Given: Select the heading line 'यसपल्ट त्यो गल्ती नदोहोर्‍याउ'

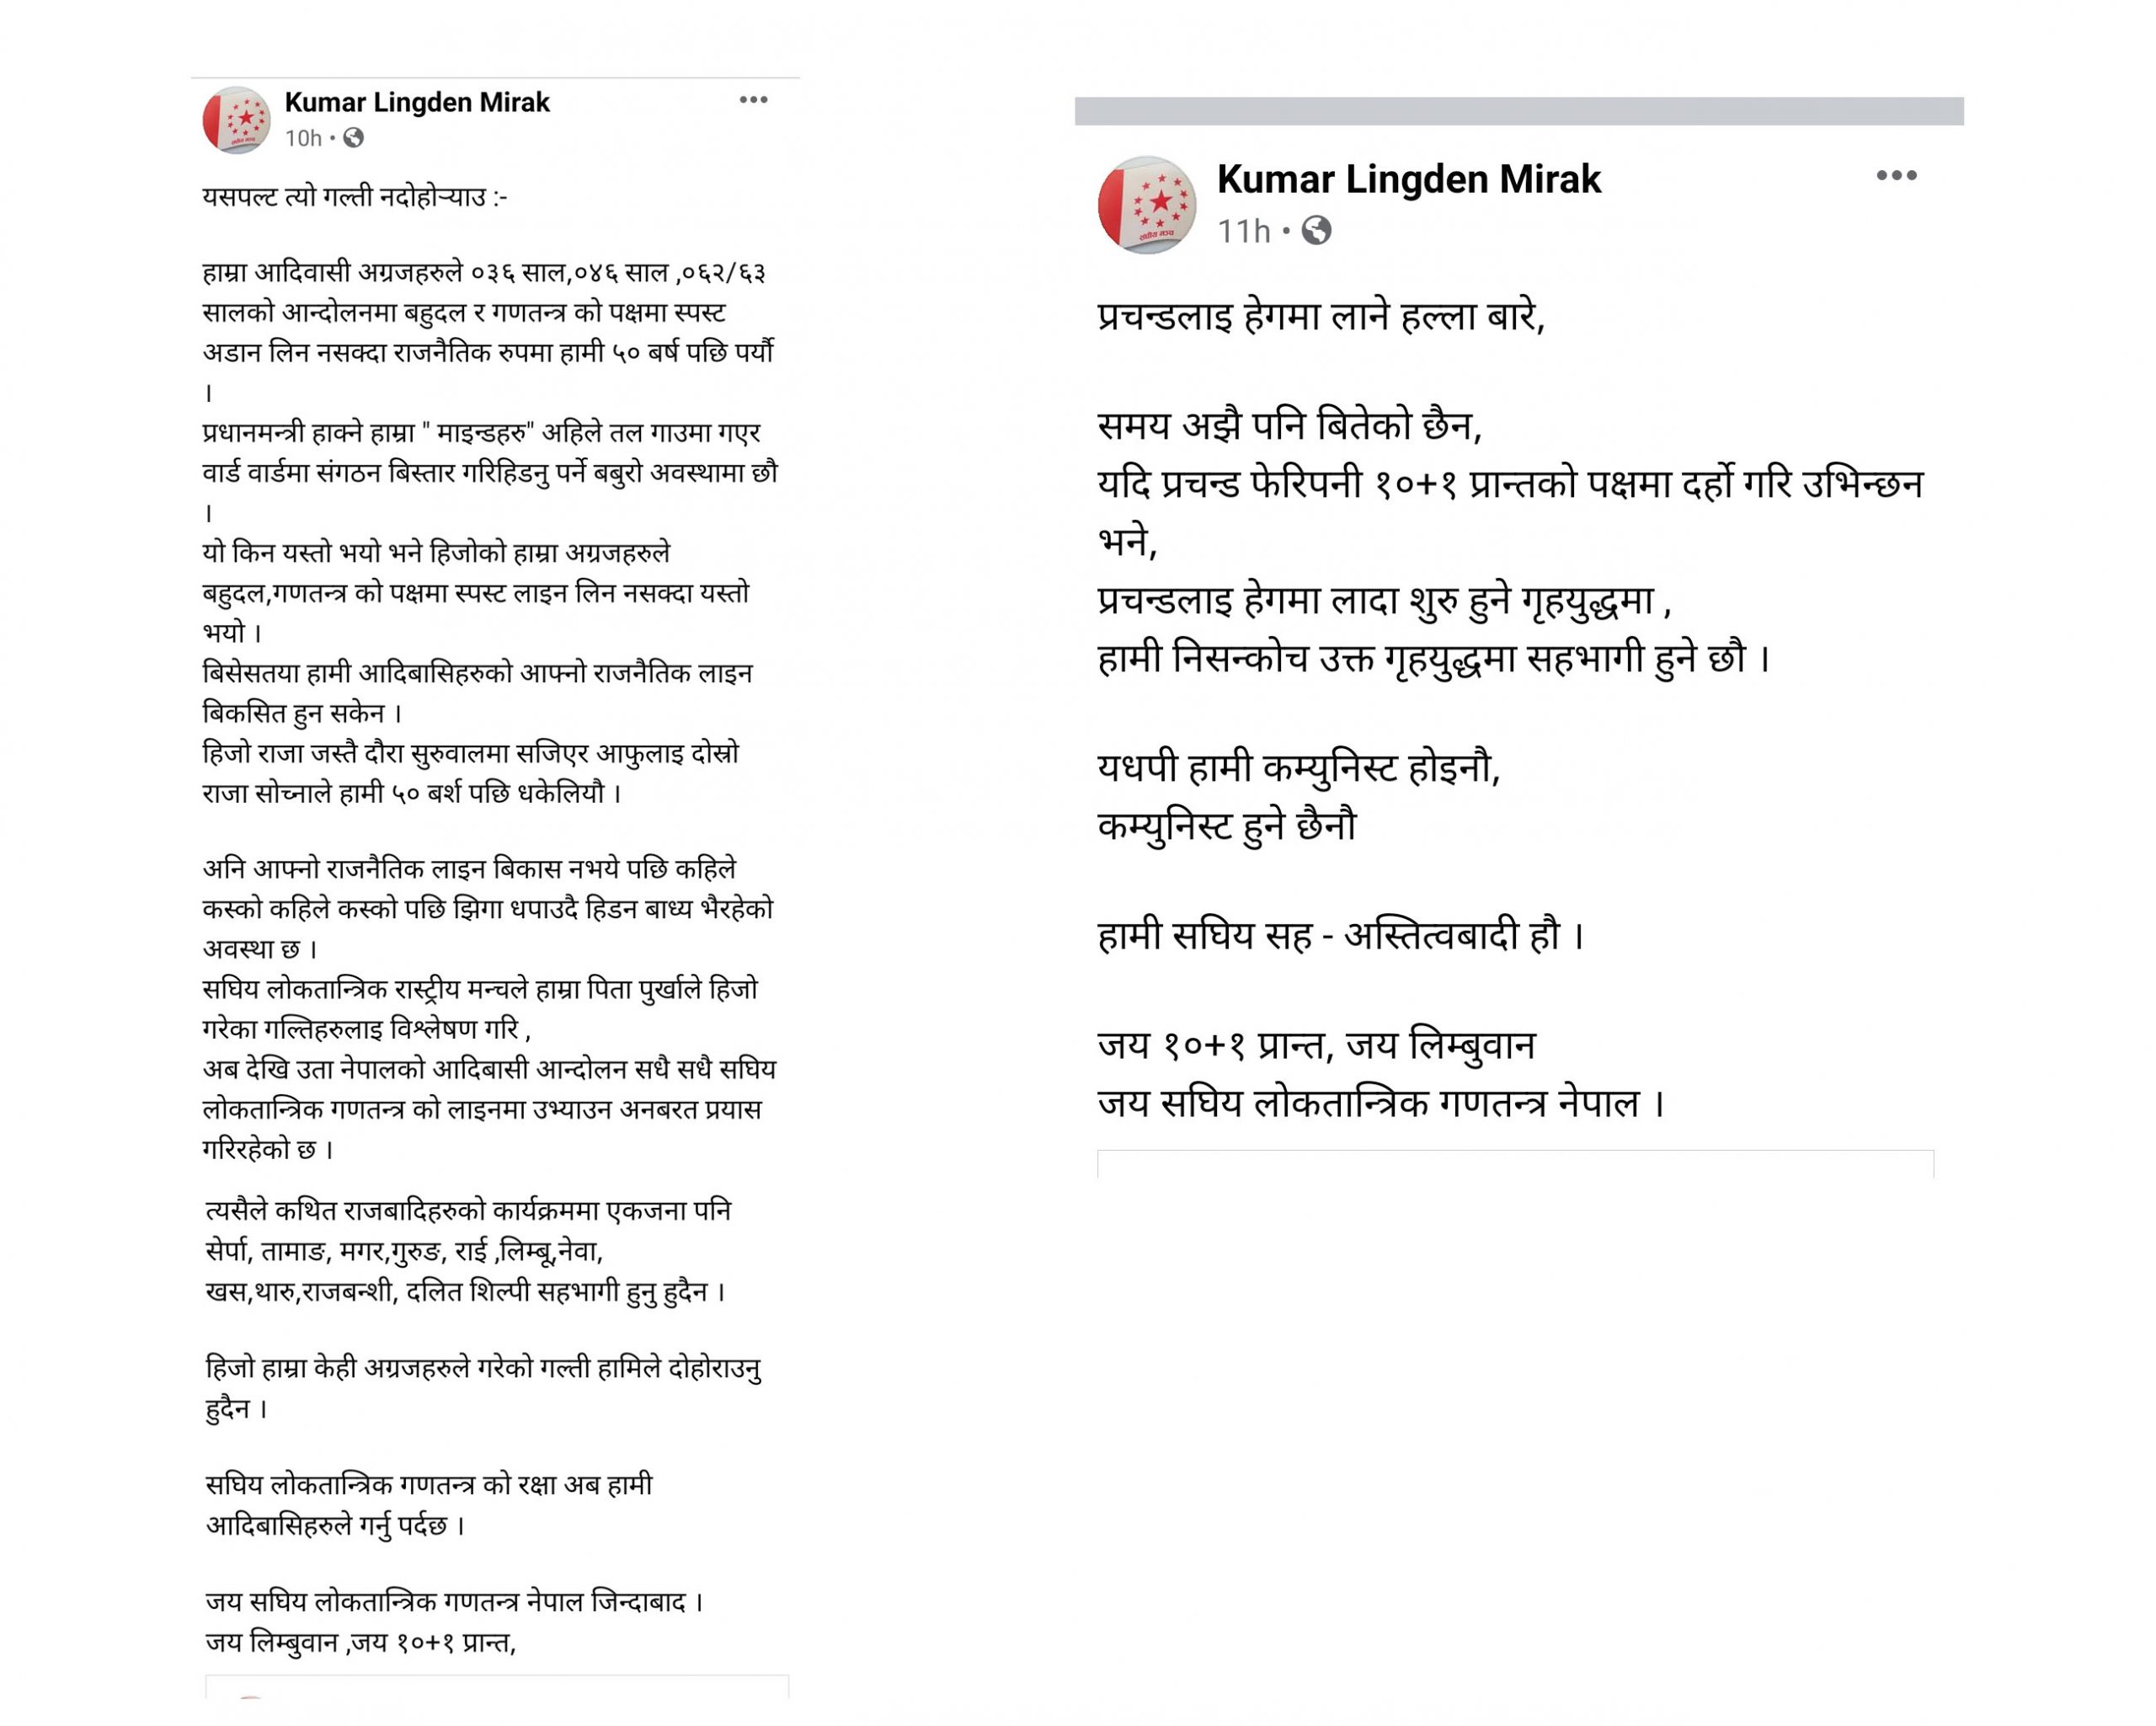Looking at the screenshot, I should [354, 197].
